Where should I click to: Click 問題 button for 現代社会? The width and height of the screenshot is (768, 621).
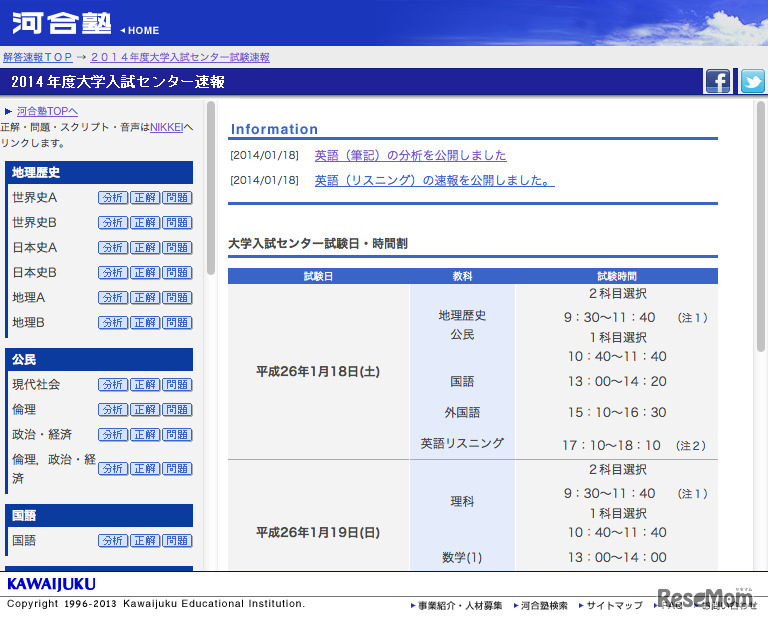[177, 384]
